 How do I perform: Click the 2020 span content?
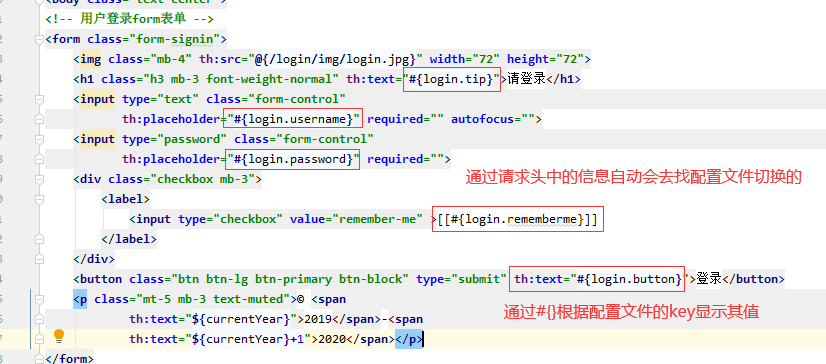(332, 339)
